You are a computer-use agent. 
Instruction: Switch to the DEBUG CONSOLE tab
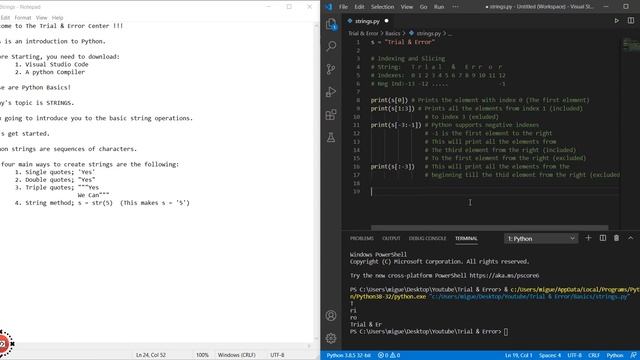coord(427,238)
